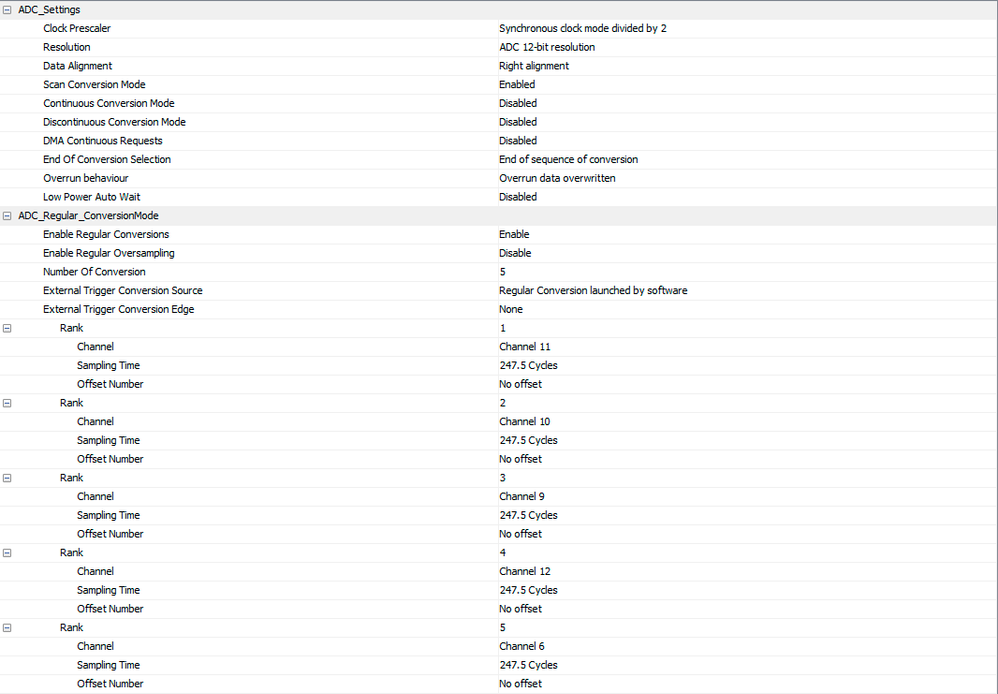Select the Resolution label
Viewport: 998px width, 694px height.
click(66, 47)
